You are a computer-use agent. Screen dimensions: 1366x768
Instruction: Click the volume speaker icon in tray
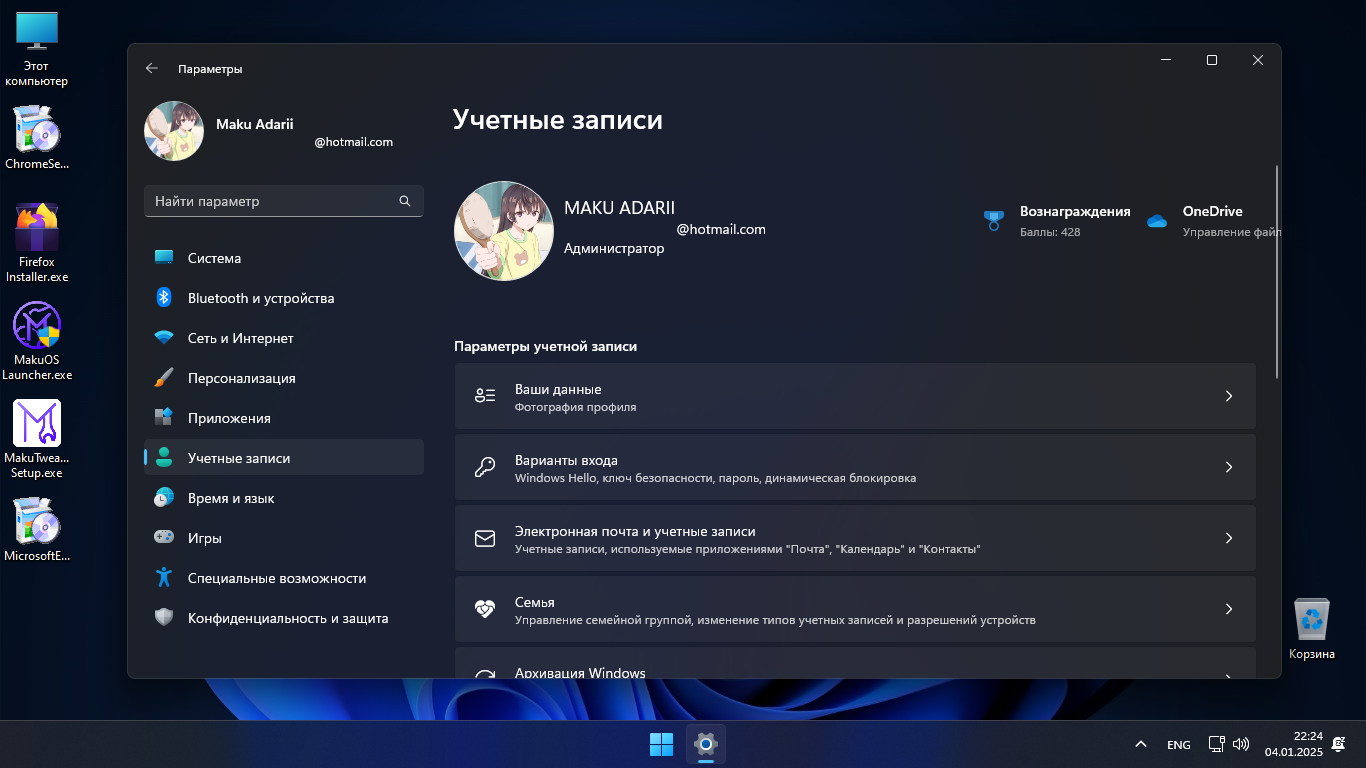pyautogui.click(x=1241, y=744)
